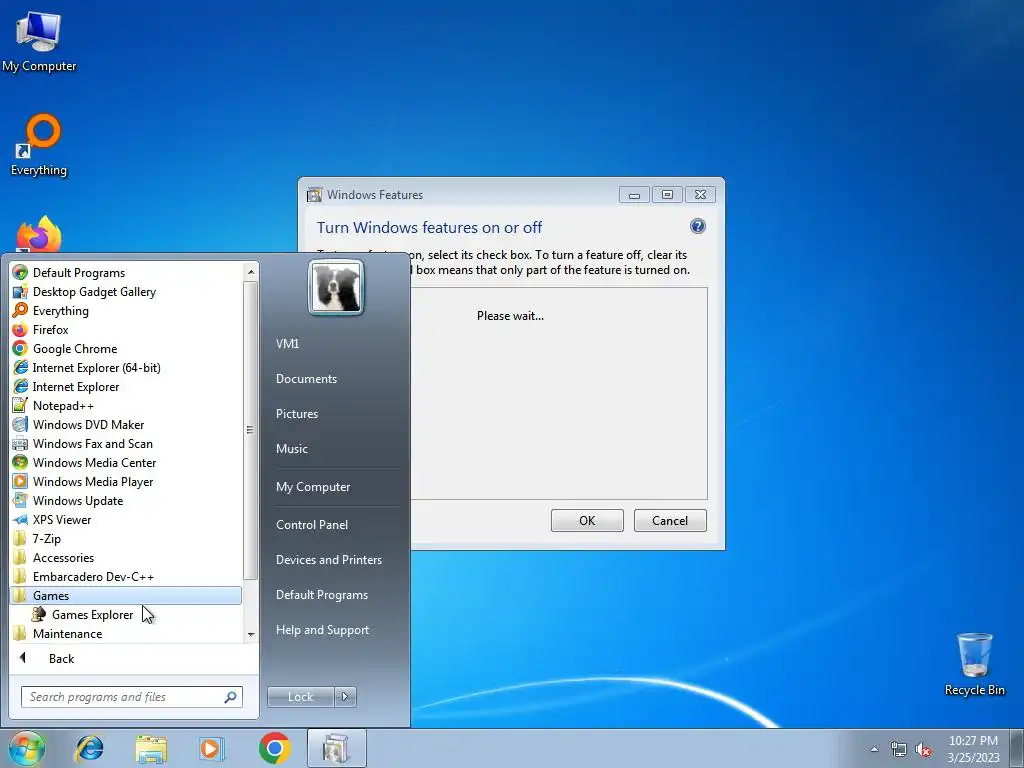The width and height of the screenshot is (1024, 768).
Task: Launch Windows Media Center
Action: [x=126, y=462]
